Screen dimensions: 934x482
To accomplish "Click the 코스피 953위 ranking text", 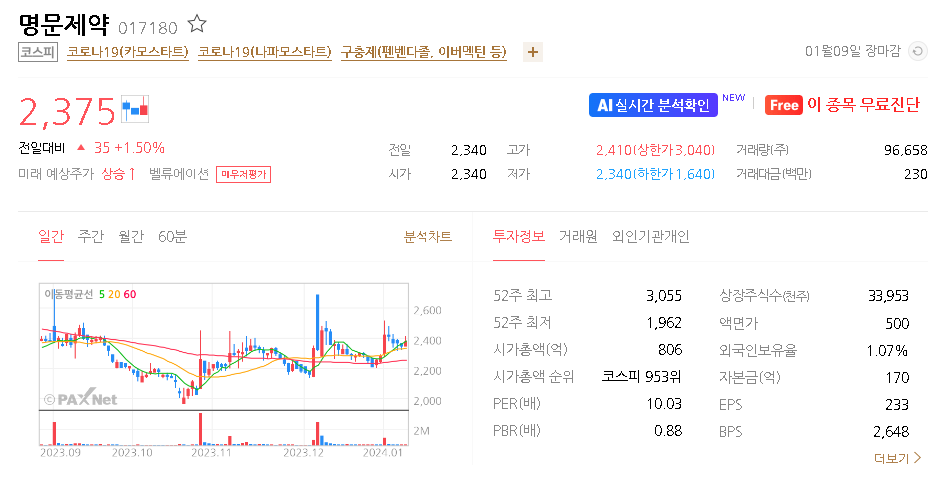I will click(x=642, y=377).
